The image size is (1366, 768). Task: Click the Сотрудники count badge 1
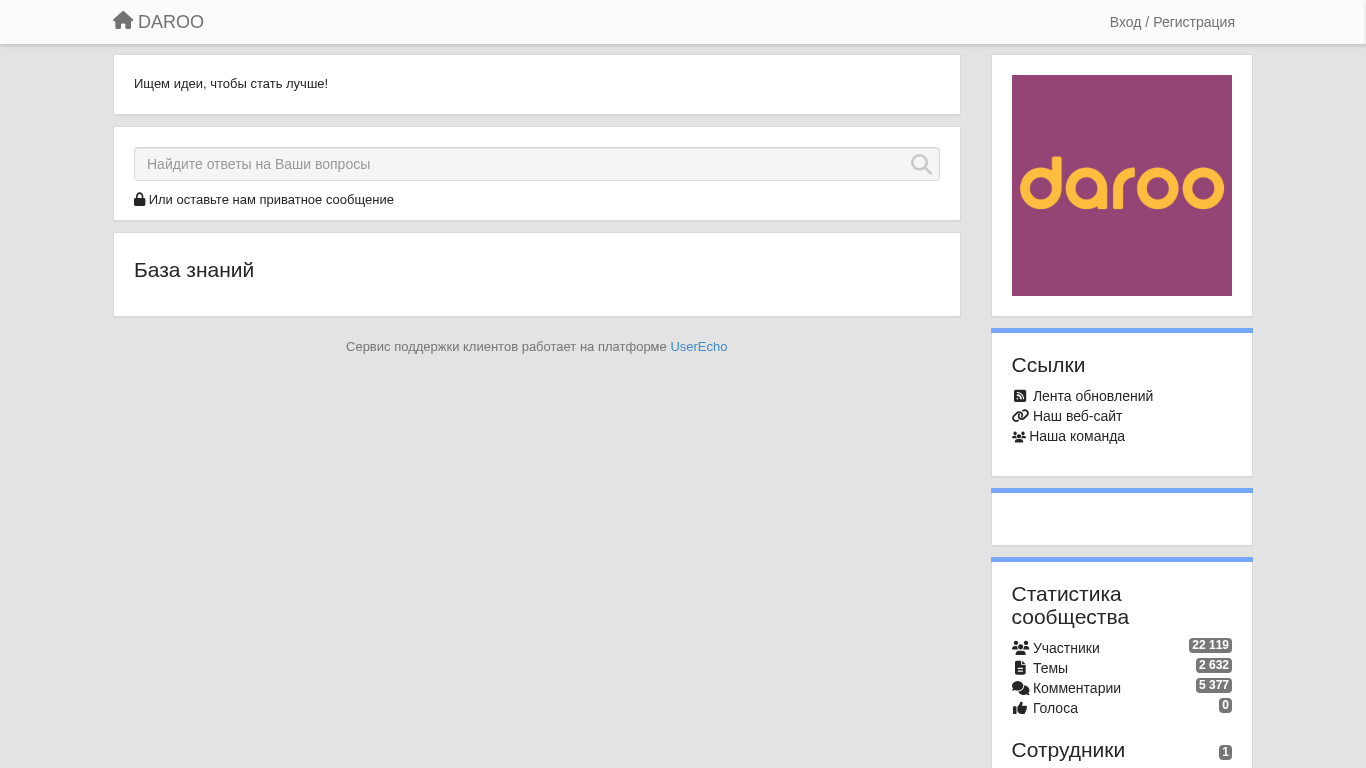[1225, 753]
